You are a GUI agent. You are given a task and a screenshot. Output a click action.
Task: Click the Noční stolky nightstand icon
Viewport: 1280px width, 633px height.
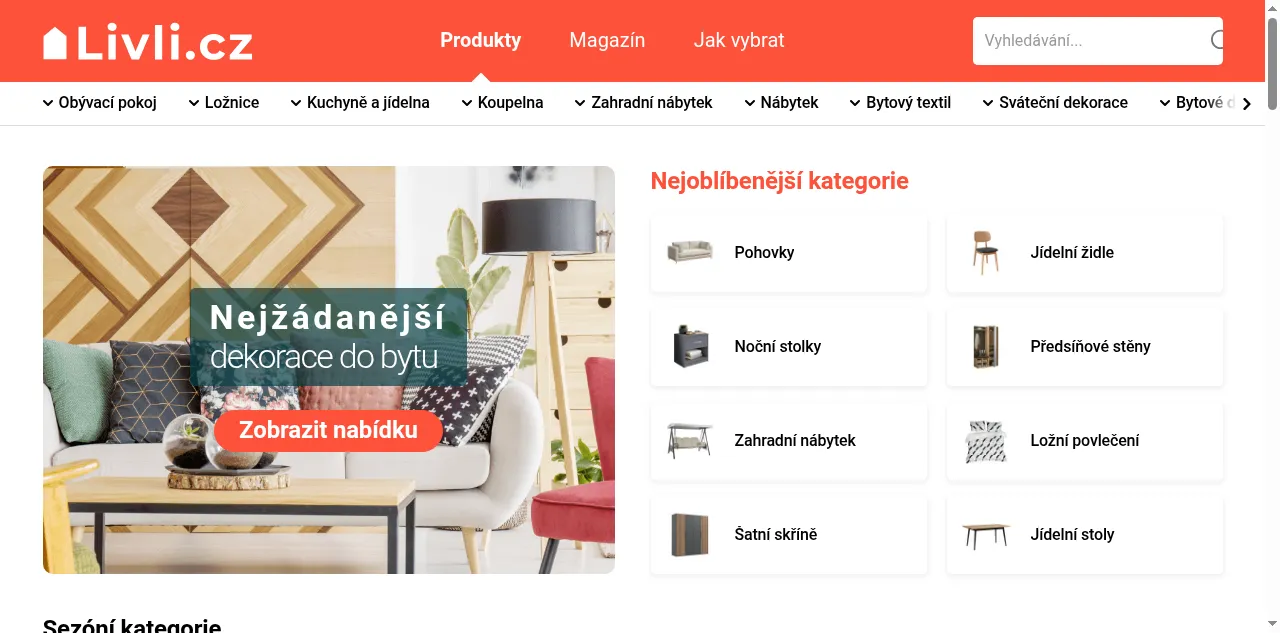click(690, 346)
